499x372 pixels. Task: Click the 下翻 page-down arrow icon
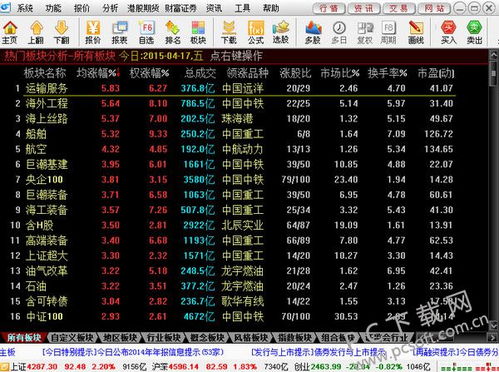click(x=61, y=33)
